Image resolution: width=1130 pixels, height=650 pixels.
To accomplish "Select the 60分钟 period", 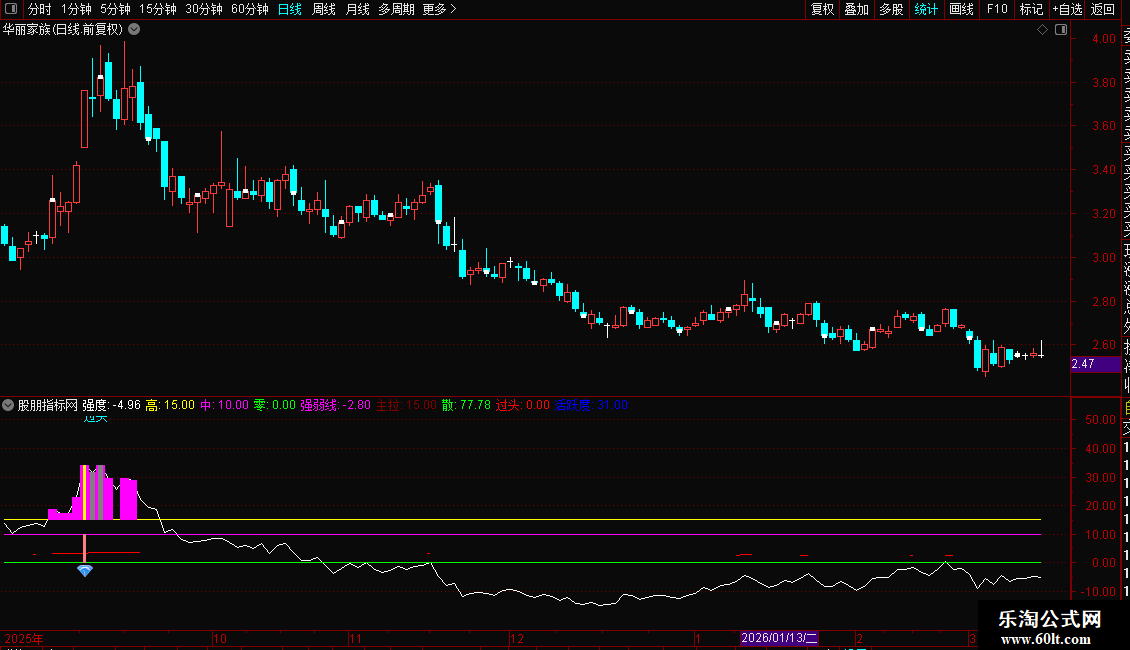I will point(250,9).
